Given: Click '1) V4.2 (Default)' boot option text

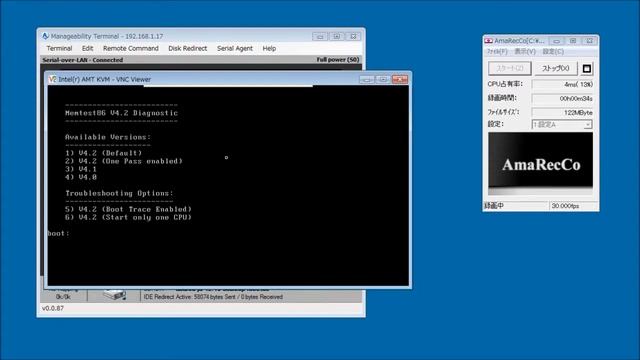Looking at the screenshot, I should [104, 153].
